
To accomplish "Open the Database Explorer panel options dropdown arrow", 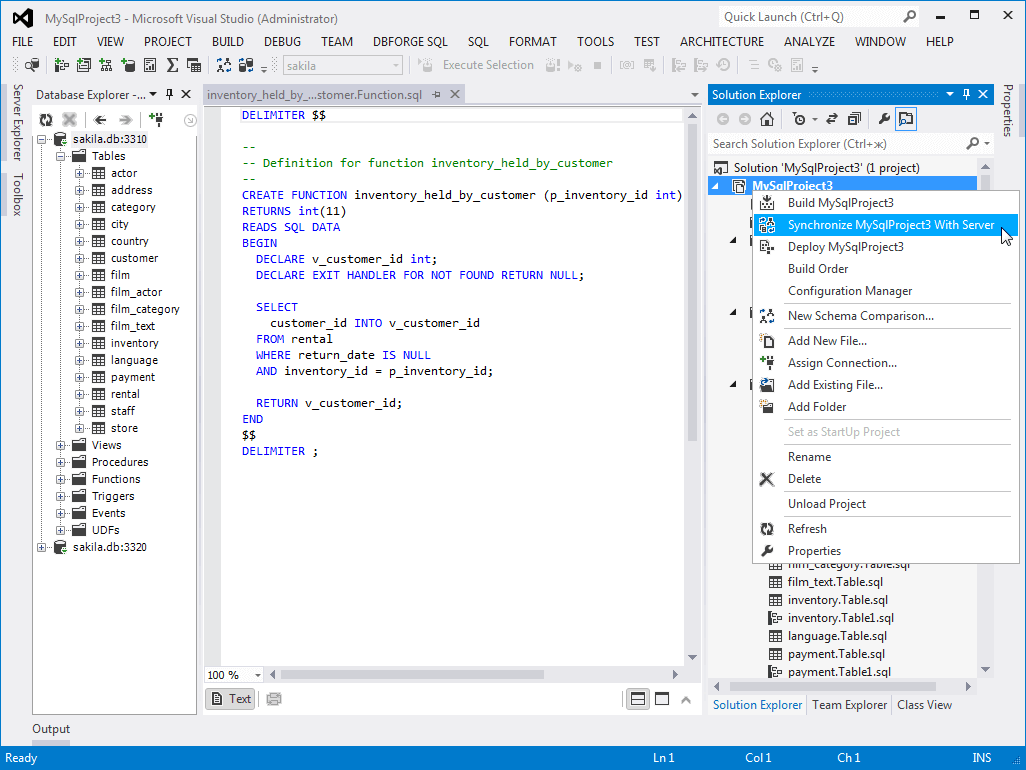I will [x=153, y=94].
